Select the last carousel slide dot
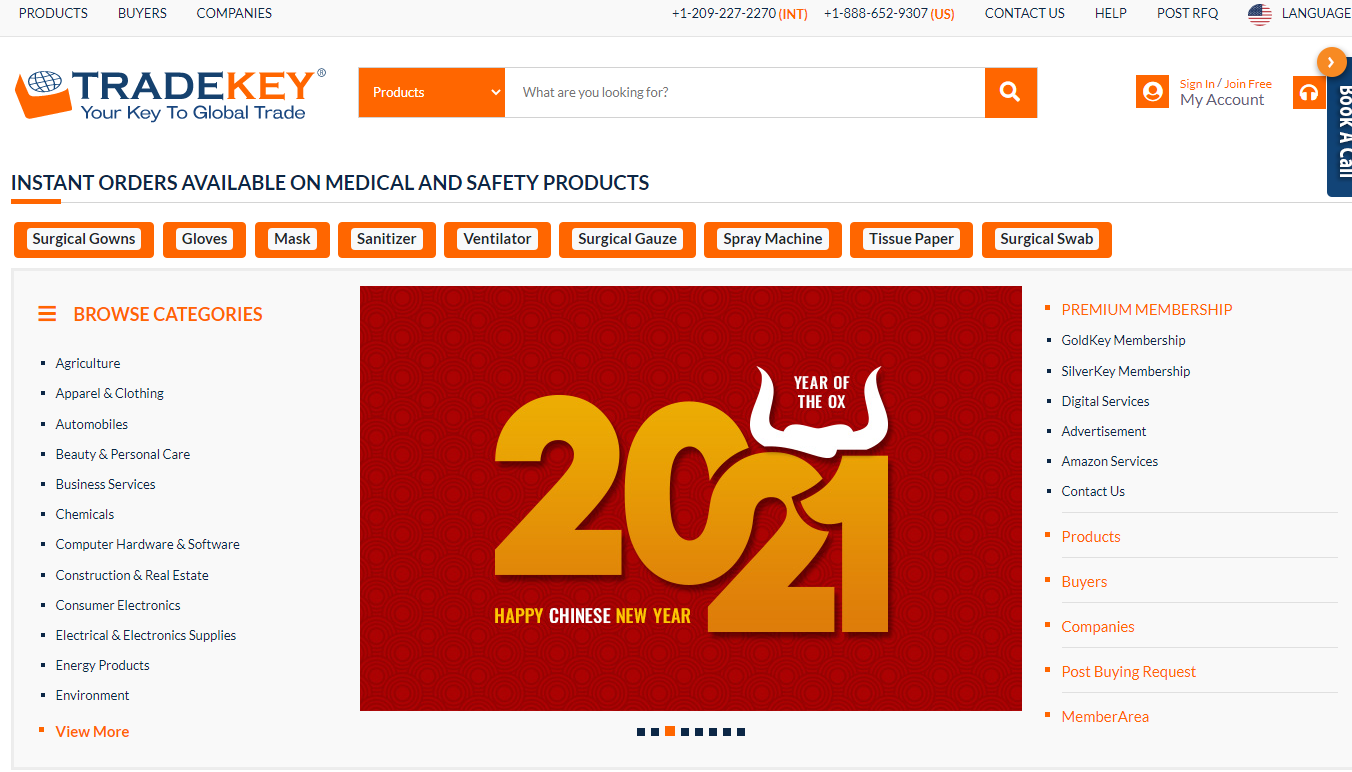This screenshot has height=772, width=1352. click(x=741, y=732)
